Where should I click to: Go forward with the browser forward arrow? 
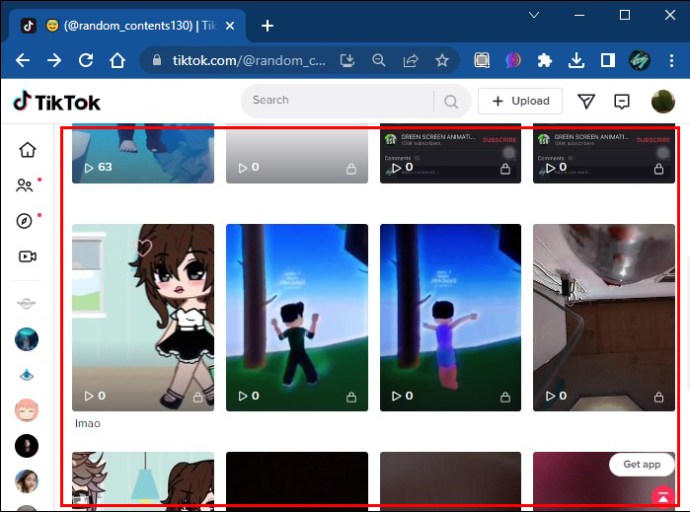[54, 60]
